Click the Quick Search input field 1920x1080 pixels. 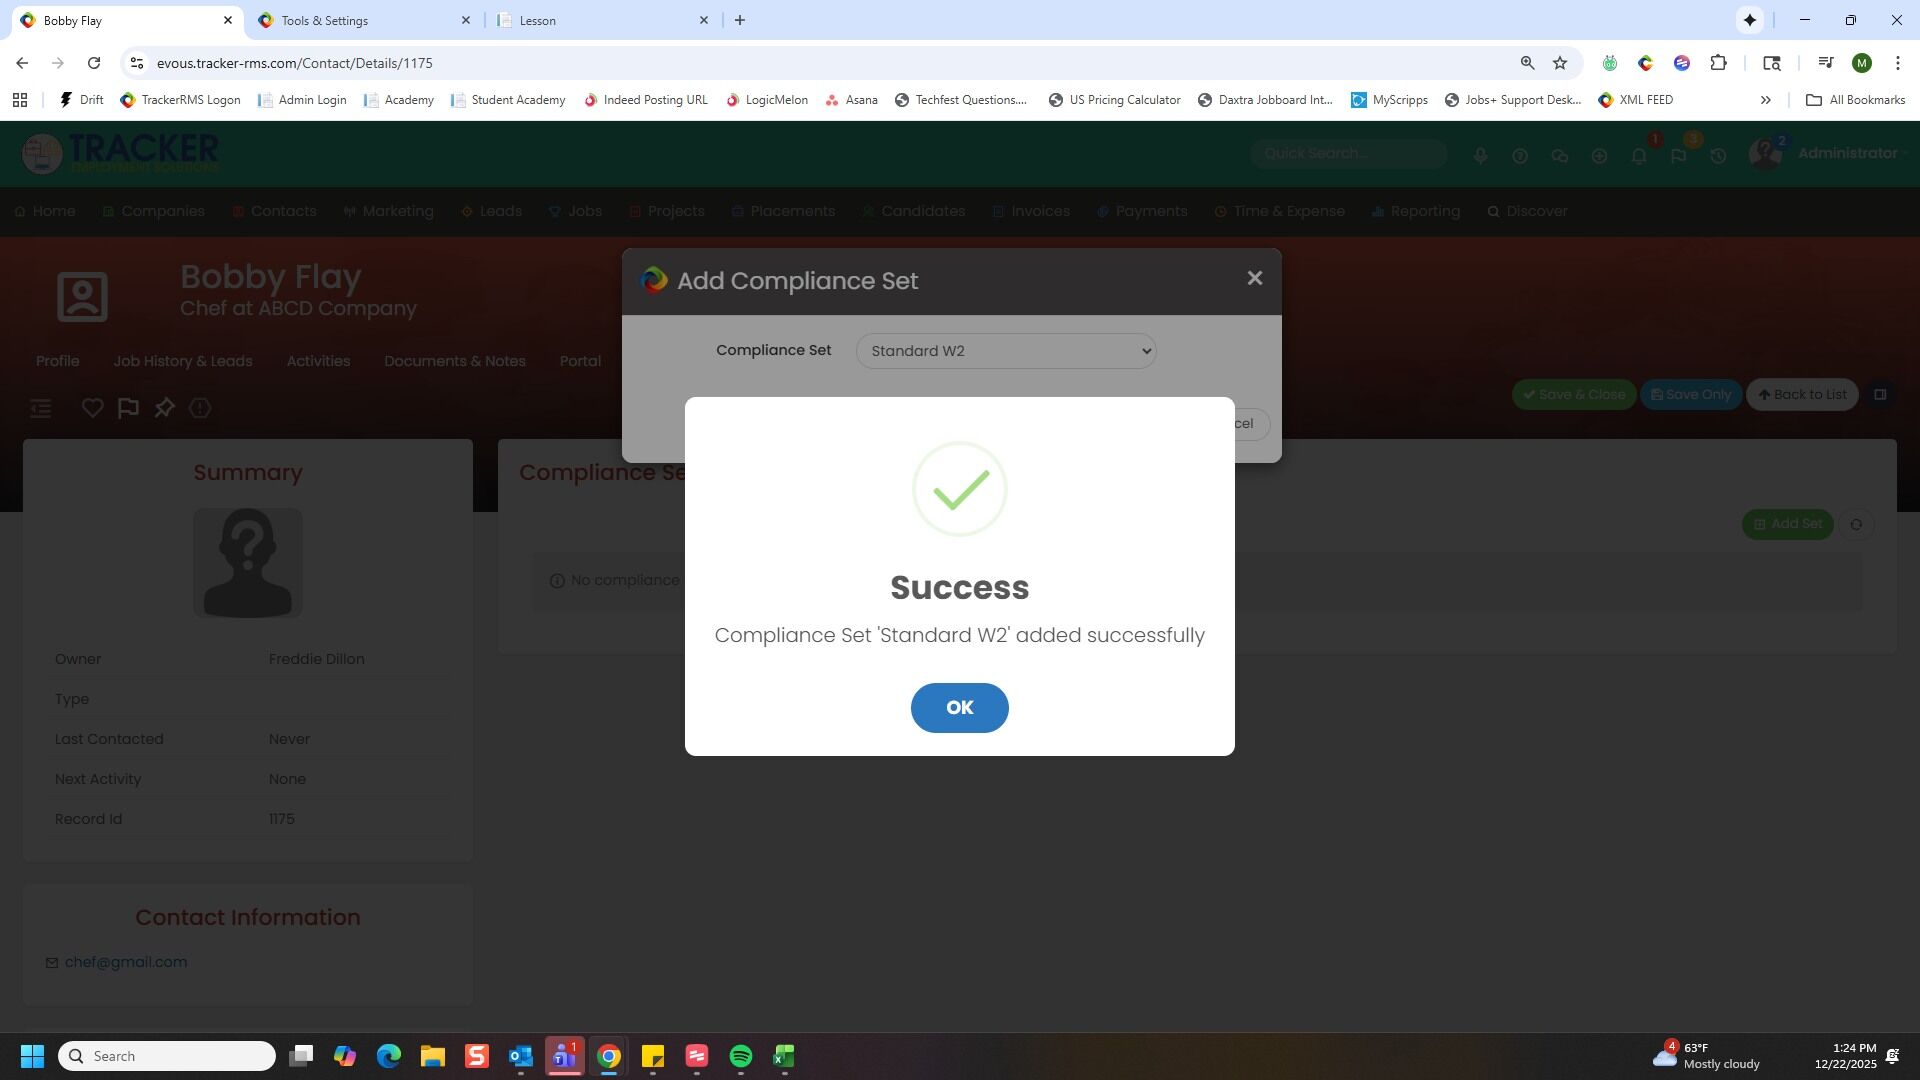tap(1346, 154)
